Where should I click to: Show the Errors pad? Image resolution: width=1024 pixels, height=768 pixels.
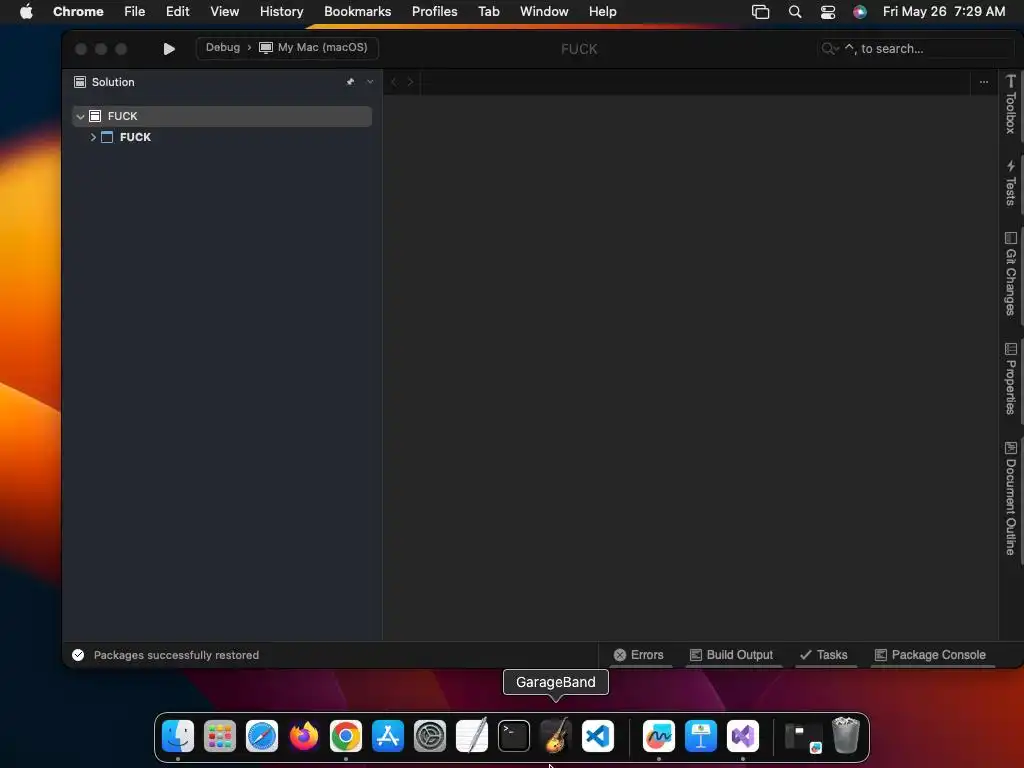pyautogui.click(x=639, y=655)
